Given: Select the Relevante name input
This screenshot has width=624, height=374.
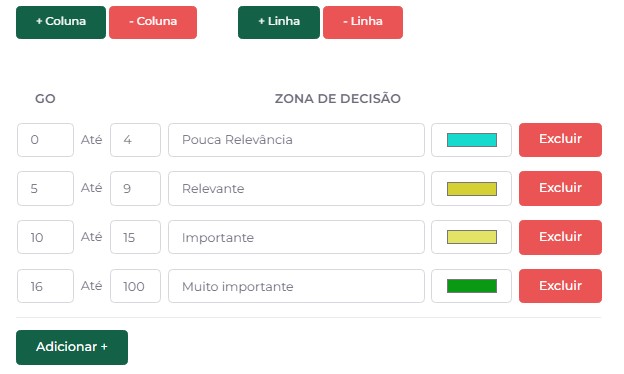Looking at the screenshot, I should coord(296,189).
